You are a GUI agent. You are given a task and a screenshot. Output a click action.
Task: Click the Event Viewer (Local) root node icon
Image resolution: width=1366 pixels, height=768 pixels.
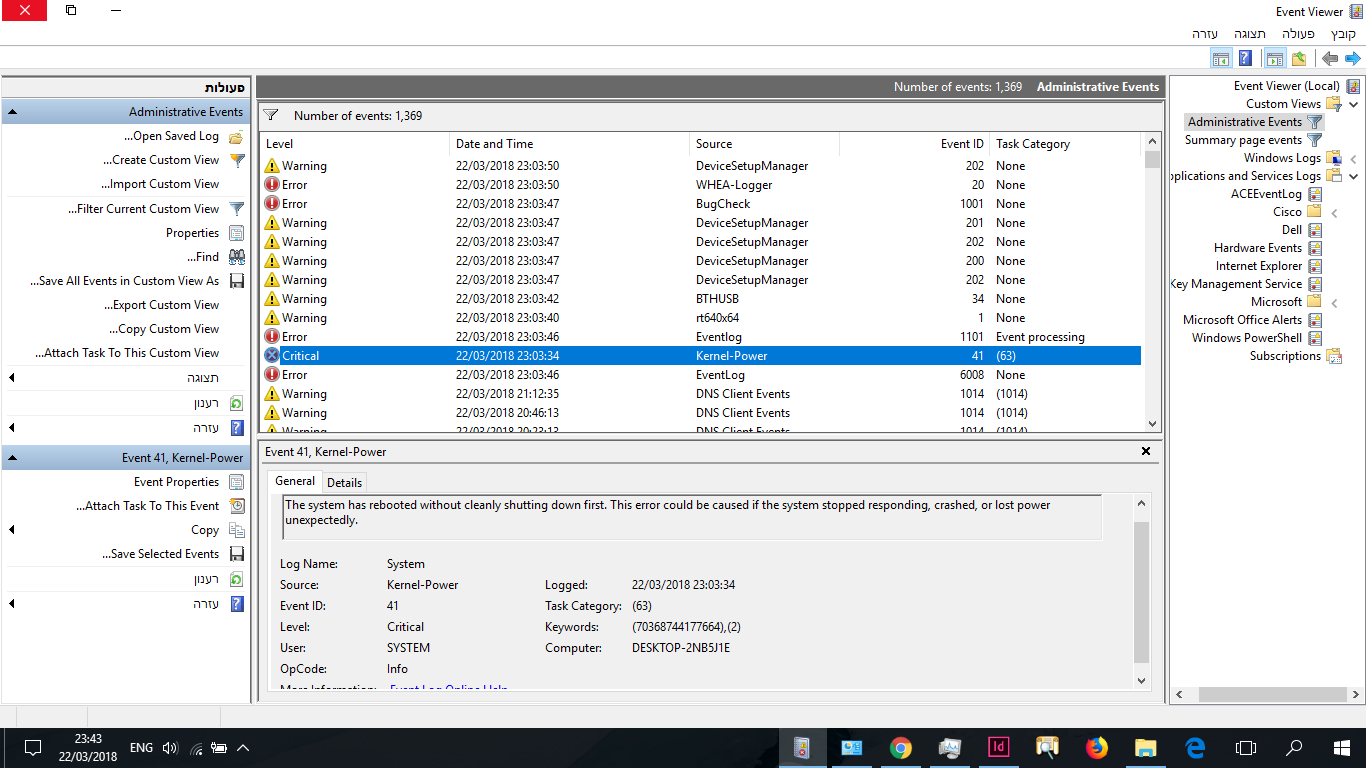pos(1354,86)
